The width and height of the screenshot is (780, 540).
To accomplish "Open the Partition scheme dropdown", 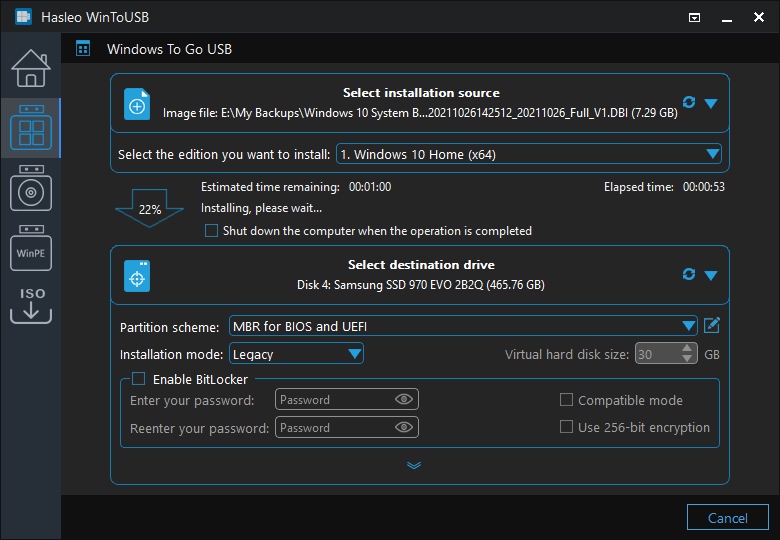I will pyautogui.click(x=463, y=326).
